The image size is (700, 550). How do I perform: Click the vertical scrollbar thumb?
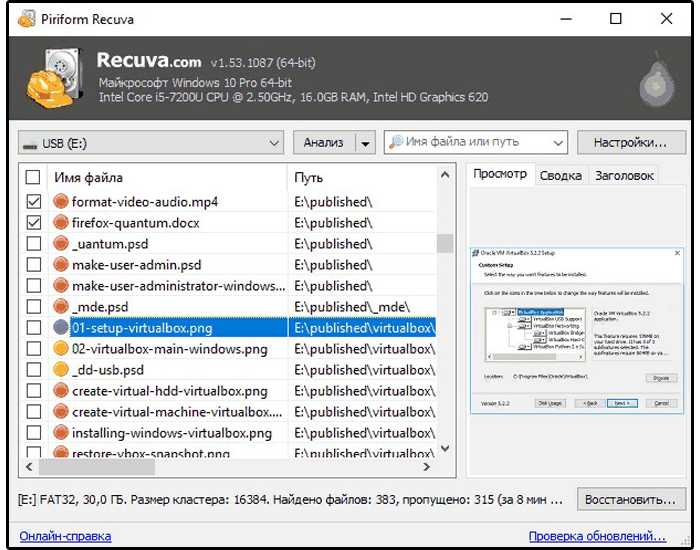[445, 243]
